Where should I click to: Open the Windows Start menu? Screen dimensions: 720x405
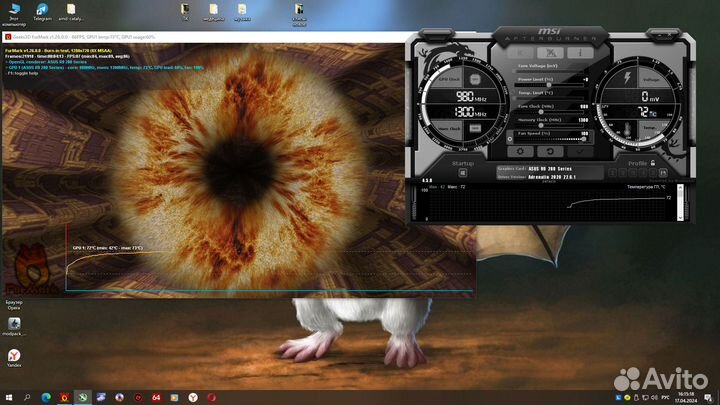(x=9, y=397)
